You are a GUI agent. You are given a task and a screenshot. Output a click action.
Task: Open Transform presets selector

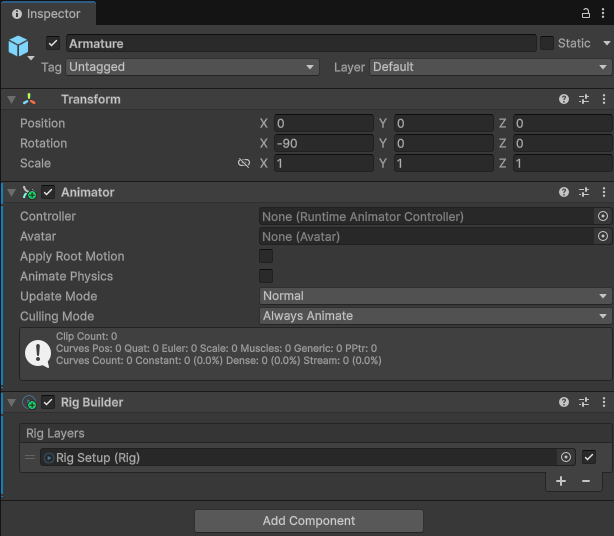[x=584, y=99]
